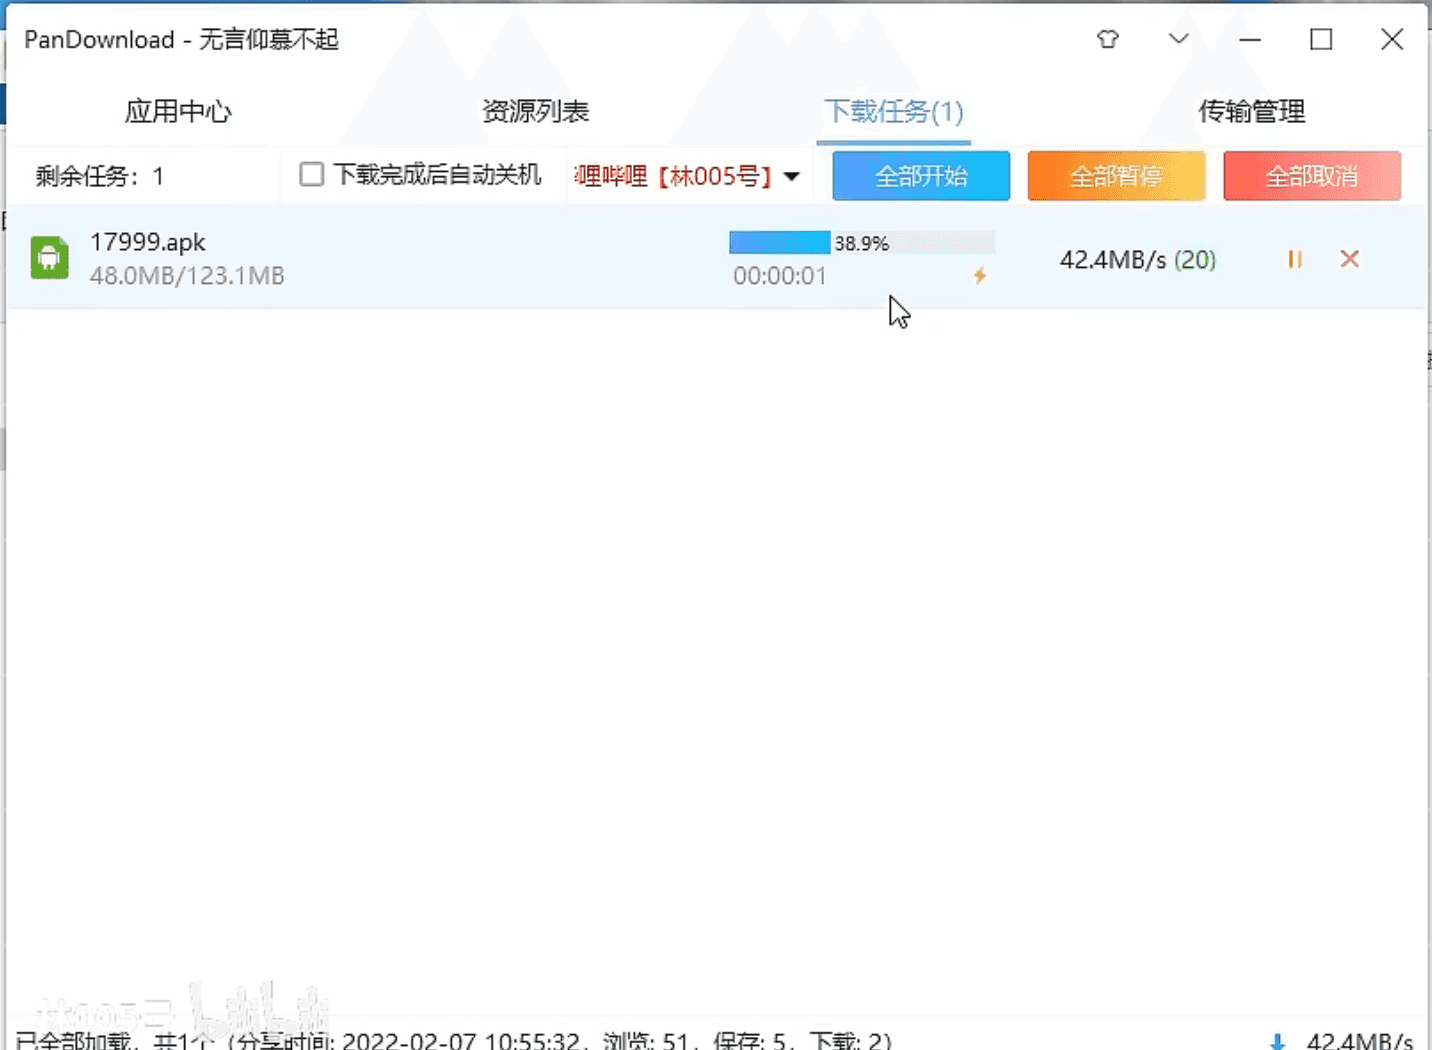Switch to the 资源列表 tab

(x=535, y=111)
